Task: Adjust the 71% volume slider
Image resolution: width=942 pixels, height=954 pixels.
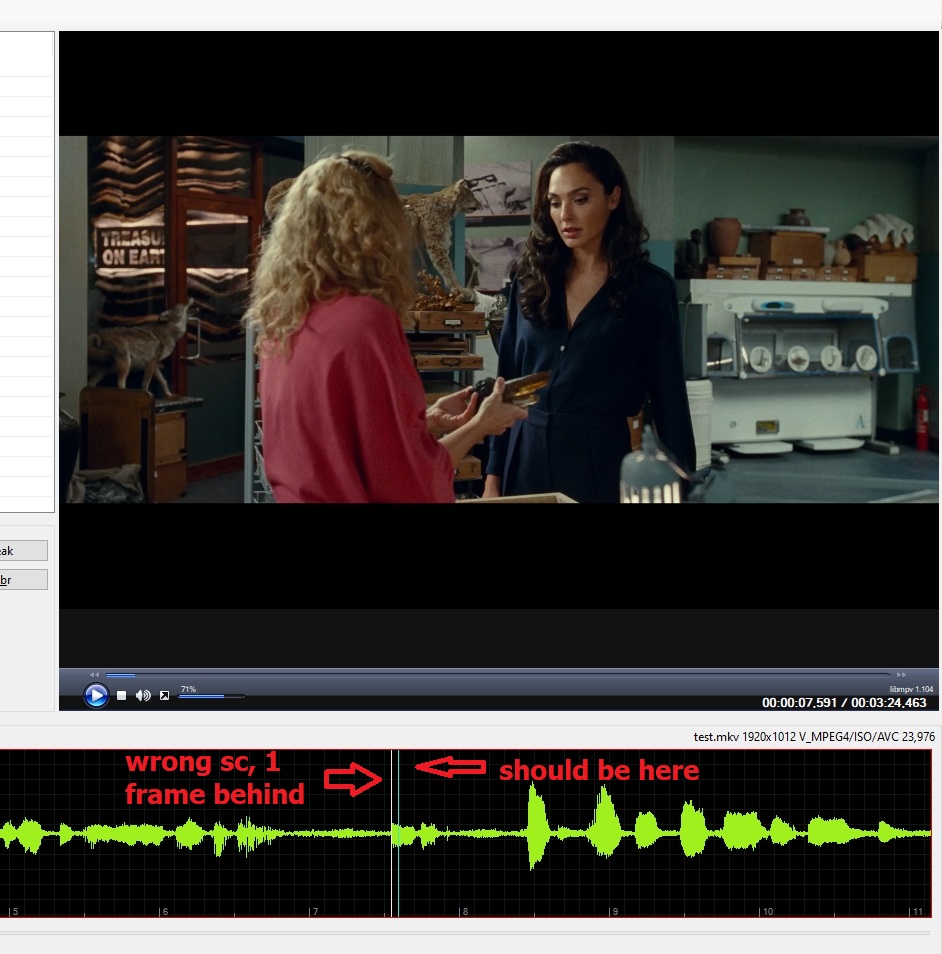Action: [211, 696]
